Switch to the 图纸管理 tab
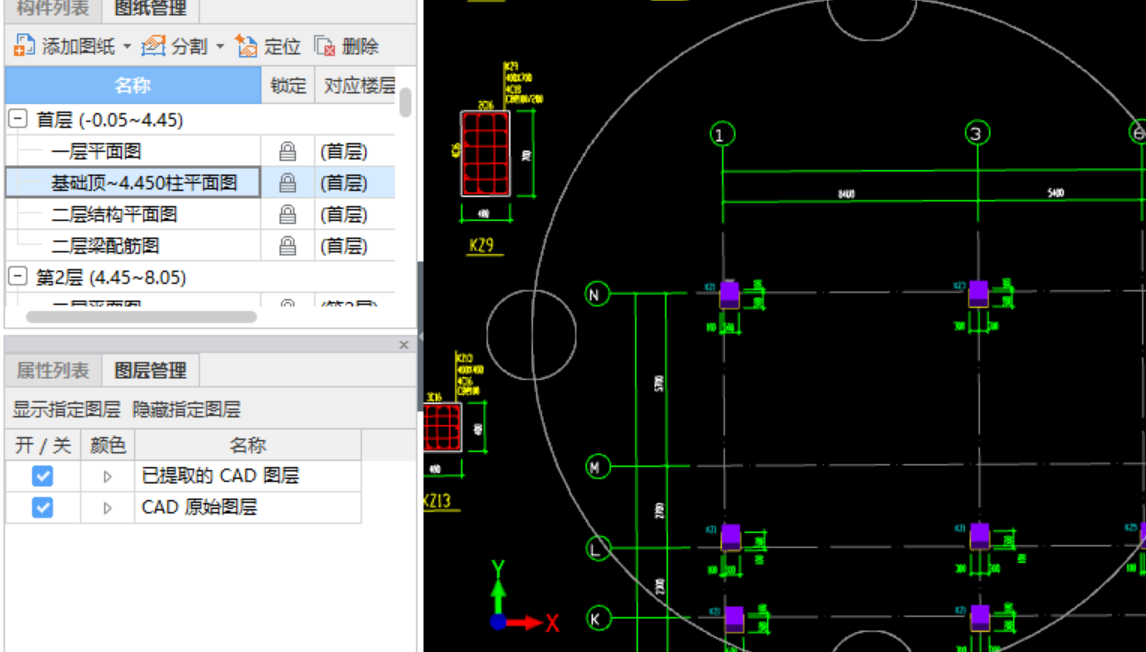 150,9
